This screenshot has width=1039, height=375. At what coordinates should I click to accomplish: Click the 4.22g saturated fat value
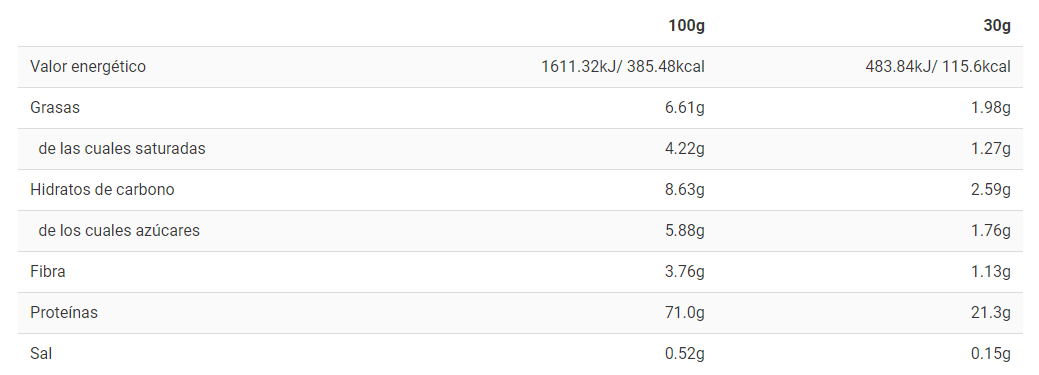tap(685, 149)
